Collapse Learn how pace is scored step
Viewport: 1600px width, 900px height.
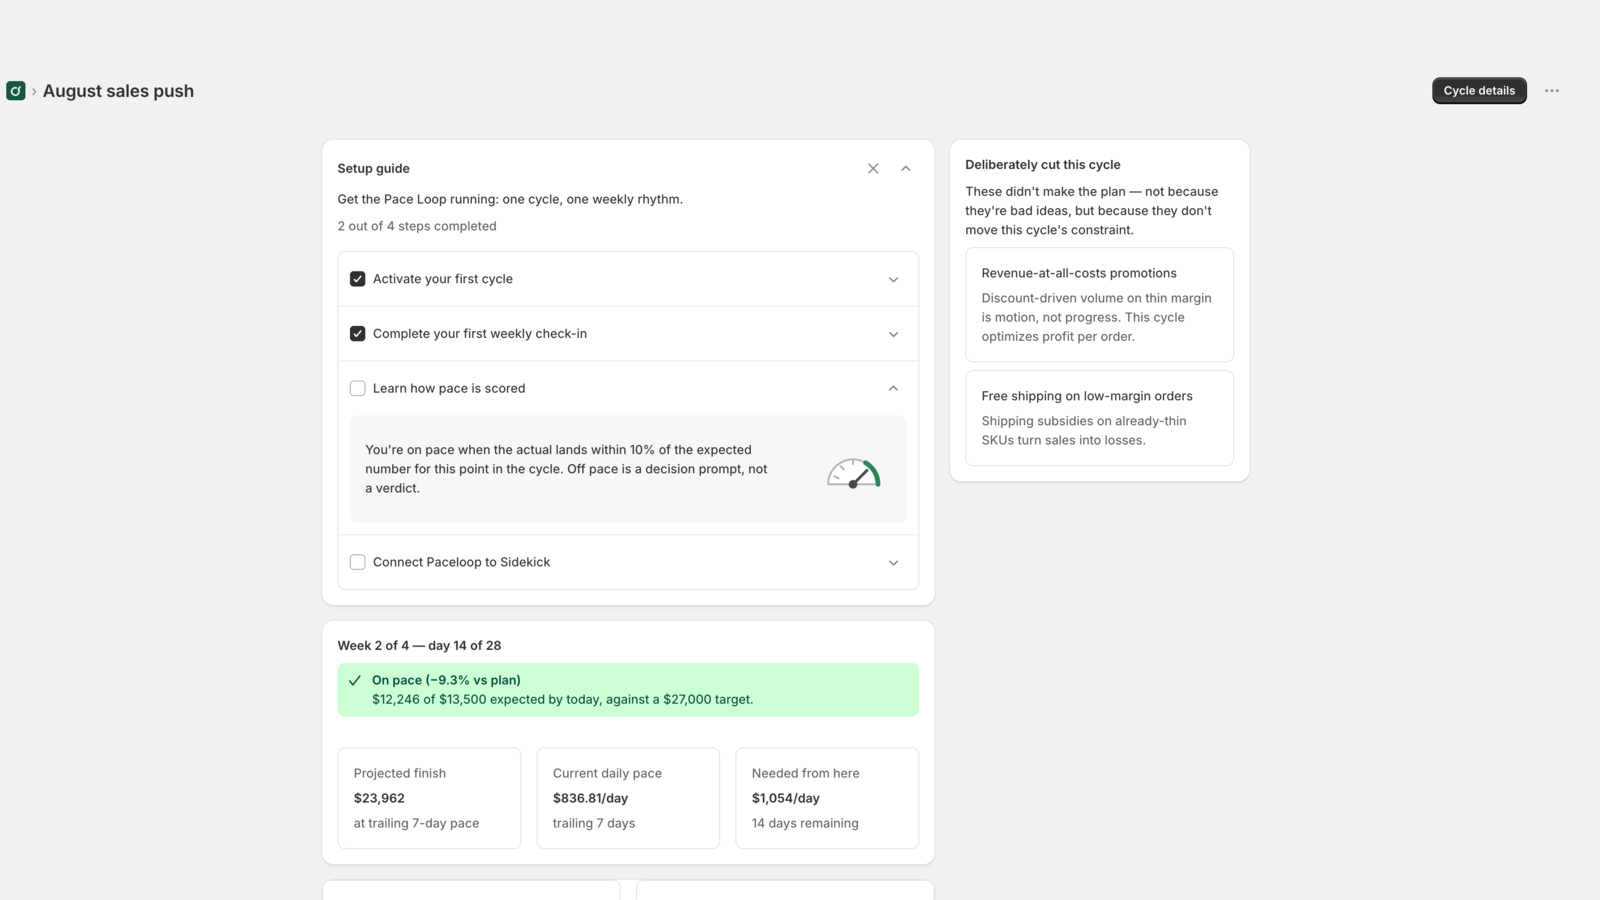pos(894,388)
